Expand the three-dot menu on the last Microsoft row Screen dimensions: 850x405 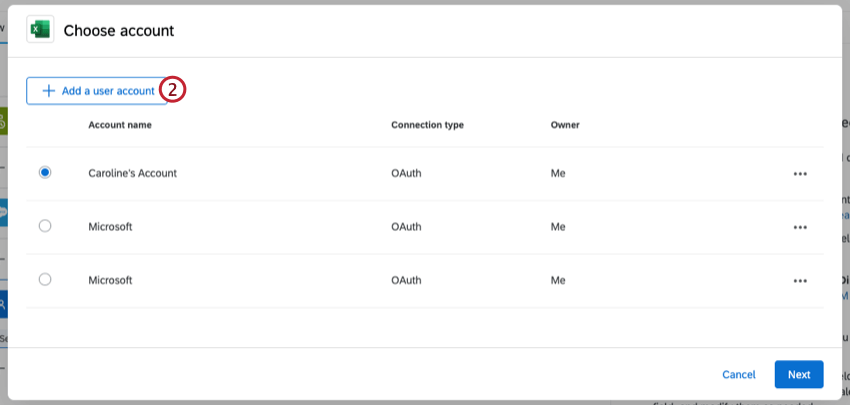click(799, 281)
